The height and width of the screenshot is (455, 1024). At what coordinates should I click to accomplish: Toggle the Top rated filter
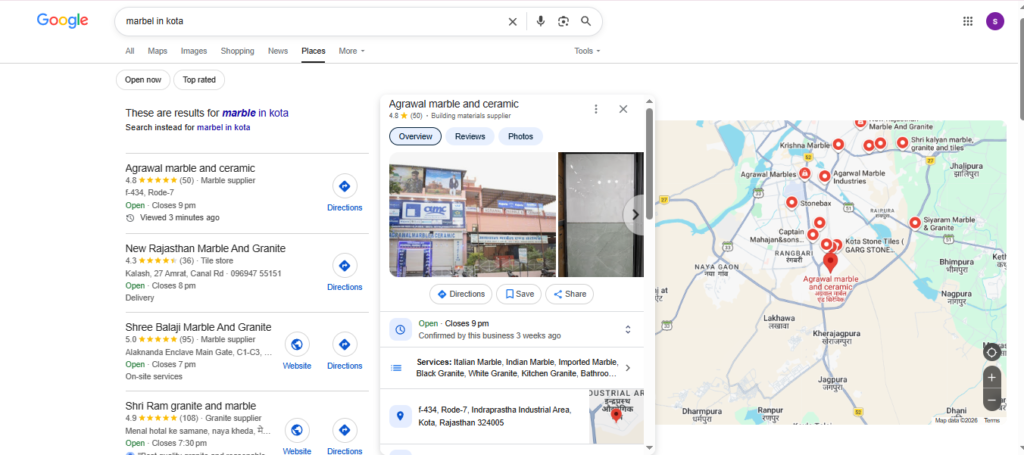(199, 80)
